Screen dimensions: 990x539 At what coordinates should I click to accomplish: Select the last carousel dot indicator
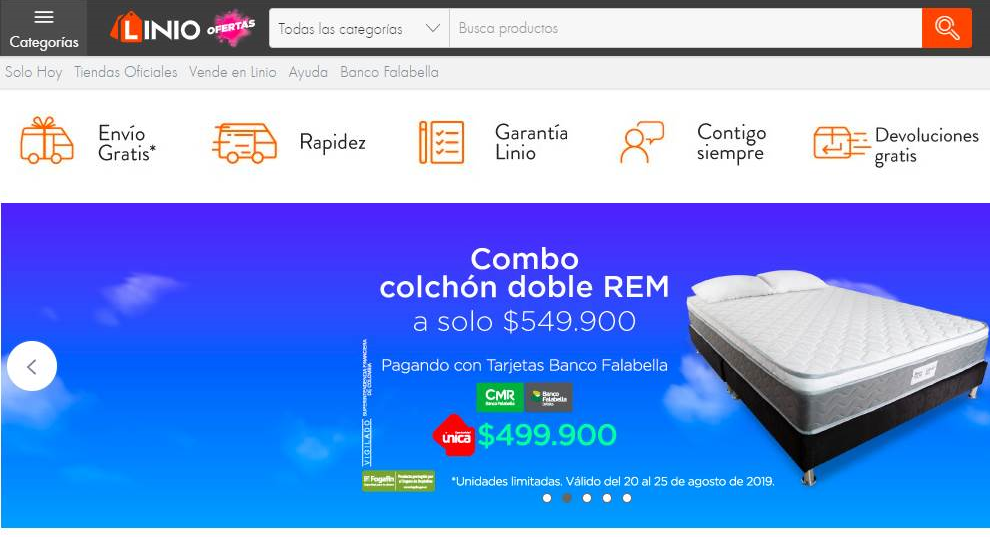626,498
